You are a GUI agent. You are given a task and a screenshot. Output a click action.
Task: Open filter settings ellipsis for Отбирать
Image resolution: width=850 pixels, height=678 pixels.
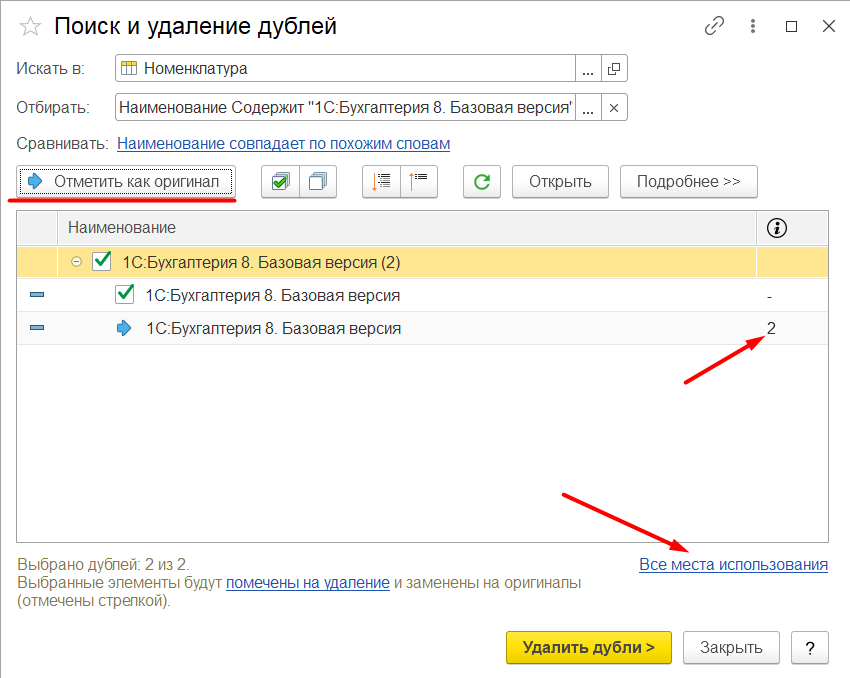click(588, 107)
